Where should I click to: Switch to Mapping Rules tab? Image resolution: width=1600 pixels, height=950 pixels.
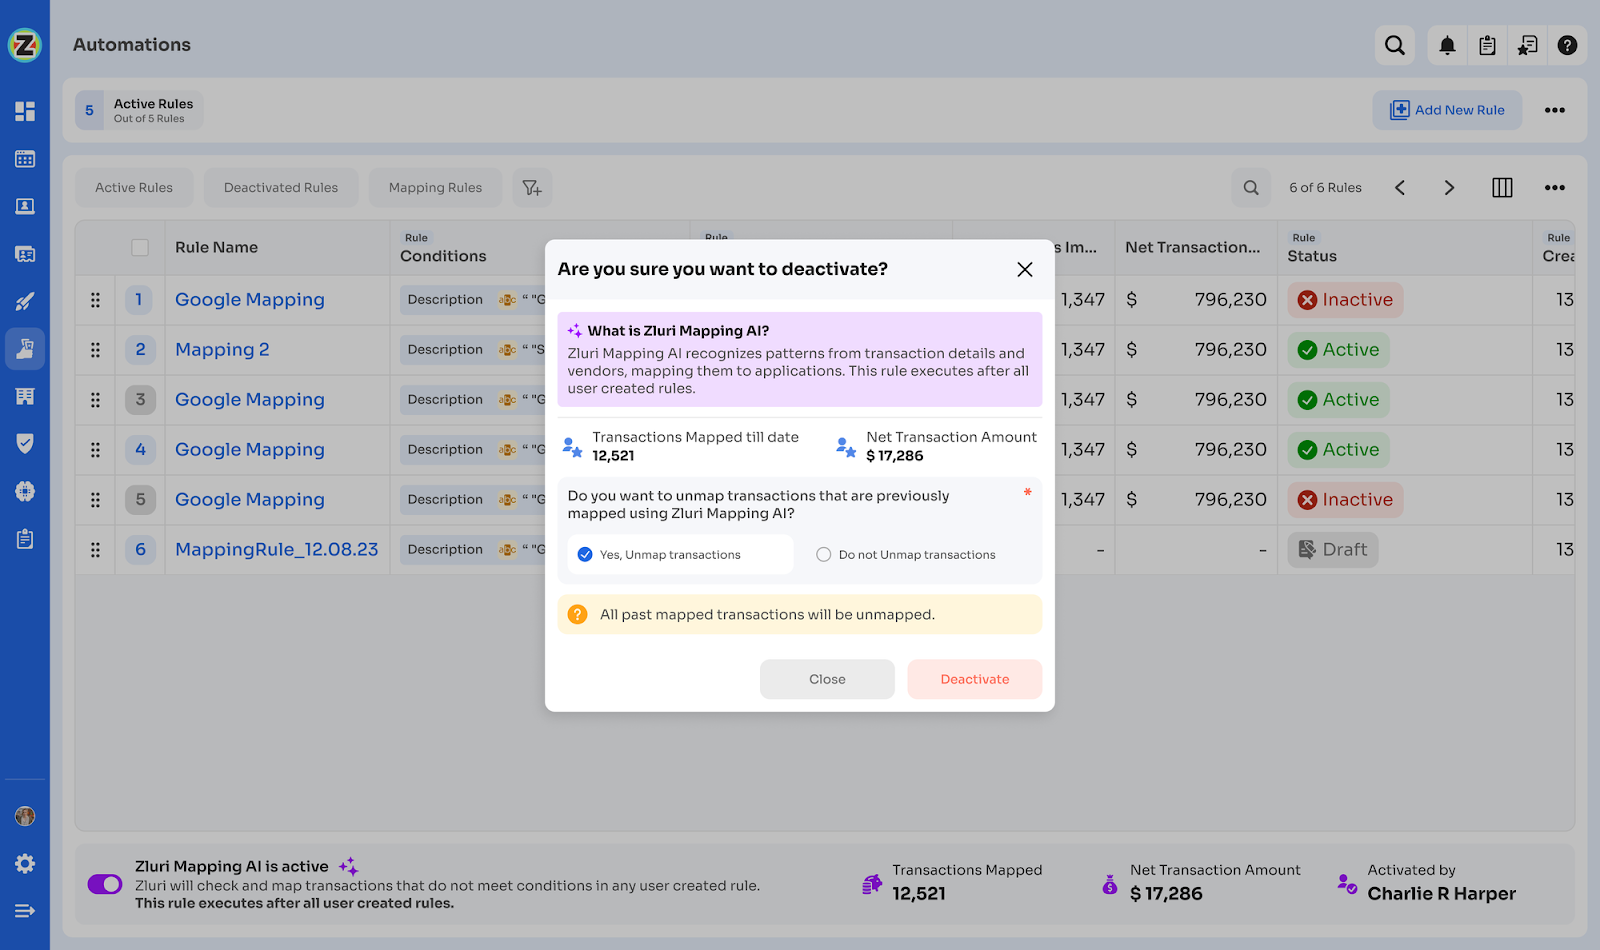point(435,188)
